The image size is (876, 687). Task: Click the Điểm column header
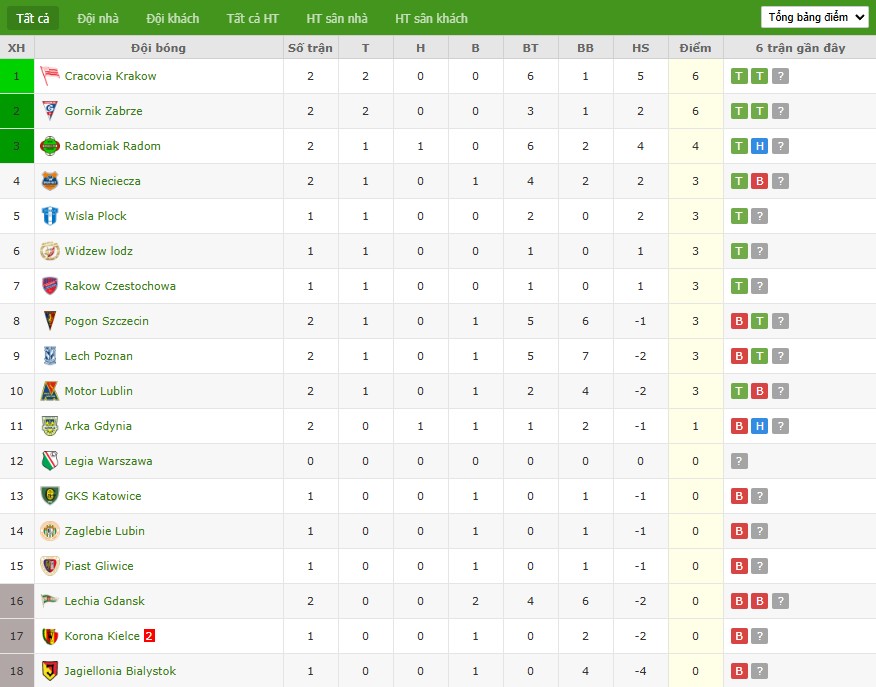point(696,48)
